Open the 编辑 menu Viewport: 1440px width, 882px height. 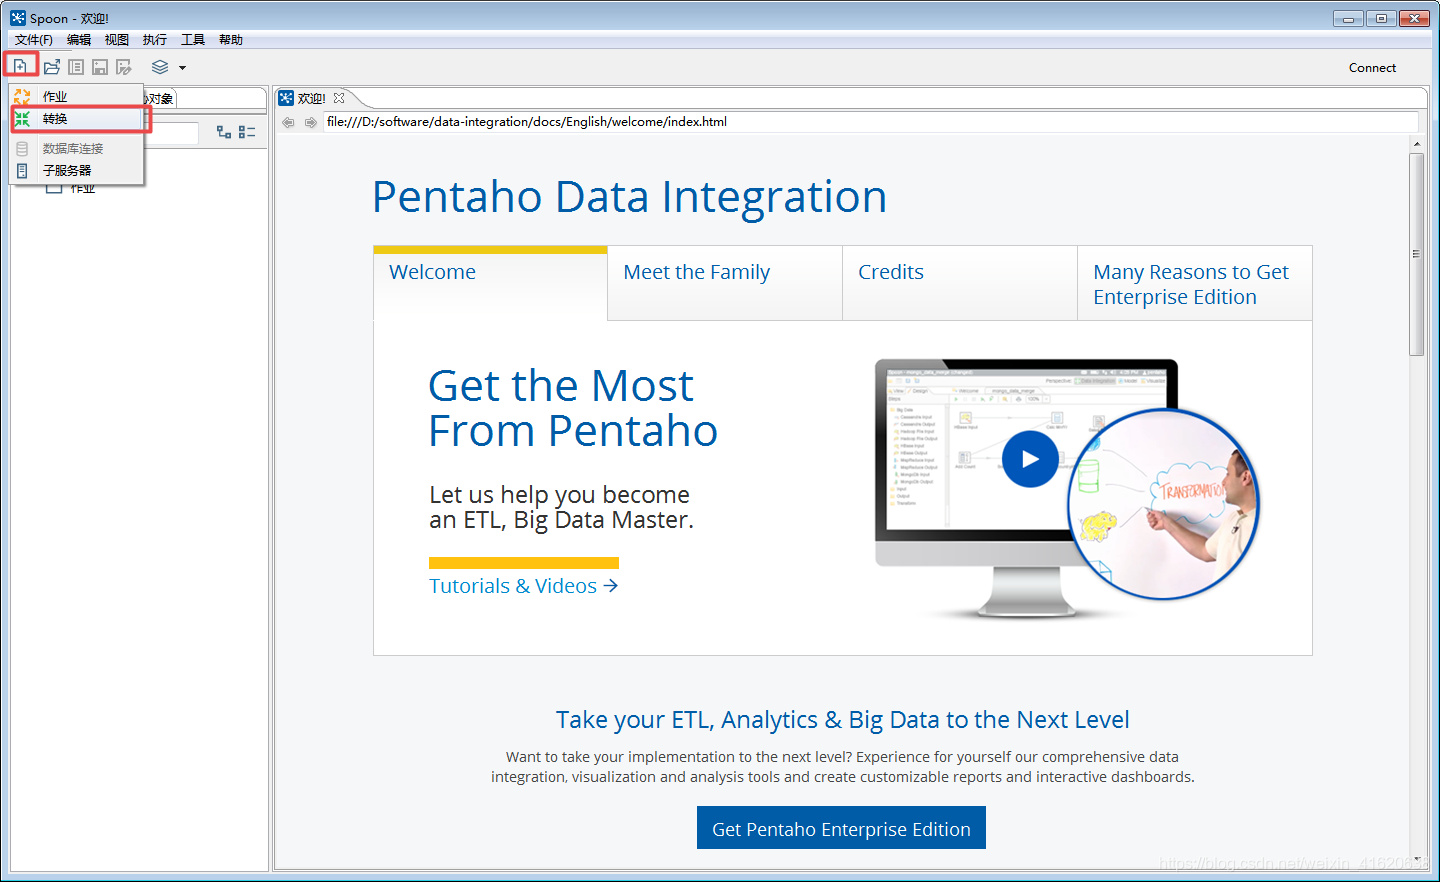(79, 40)
